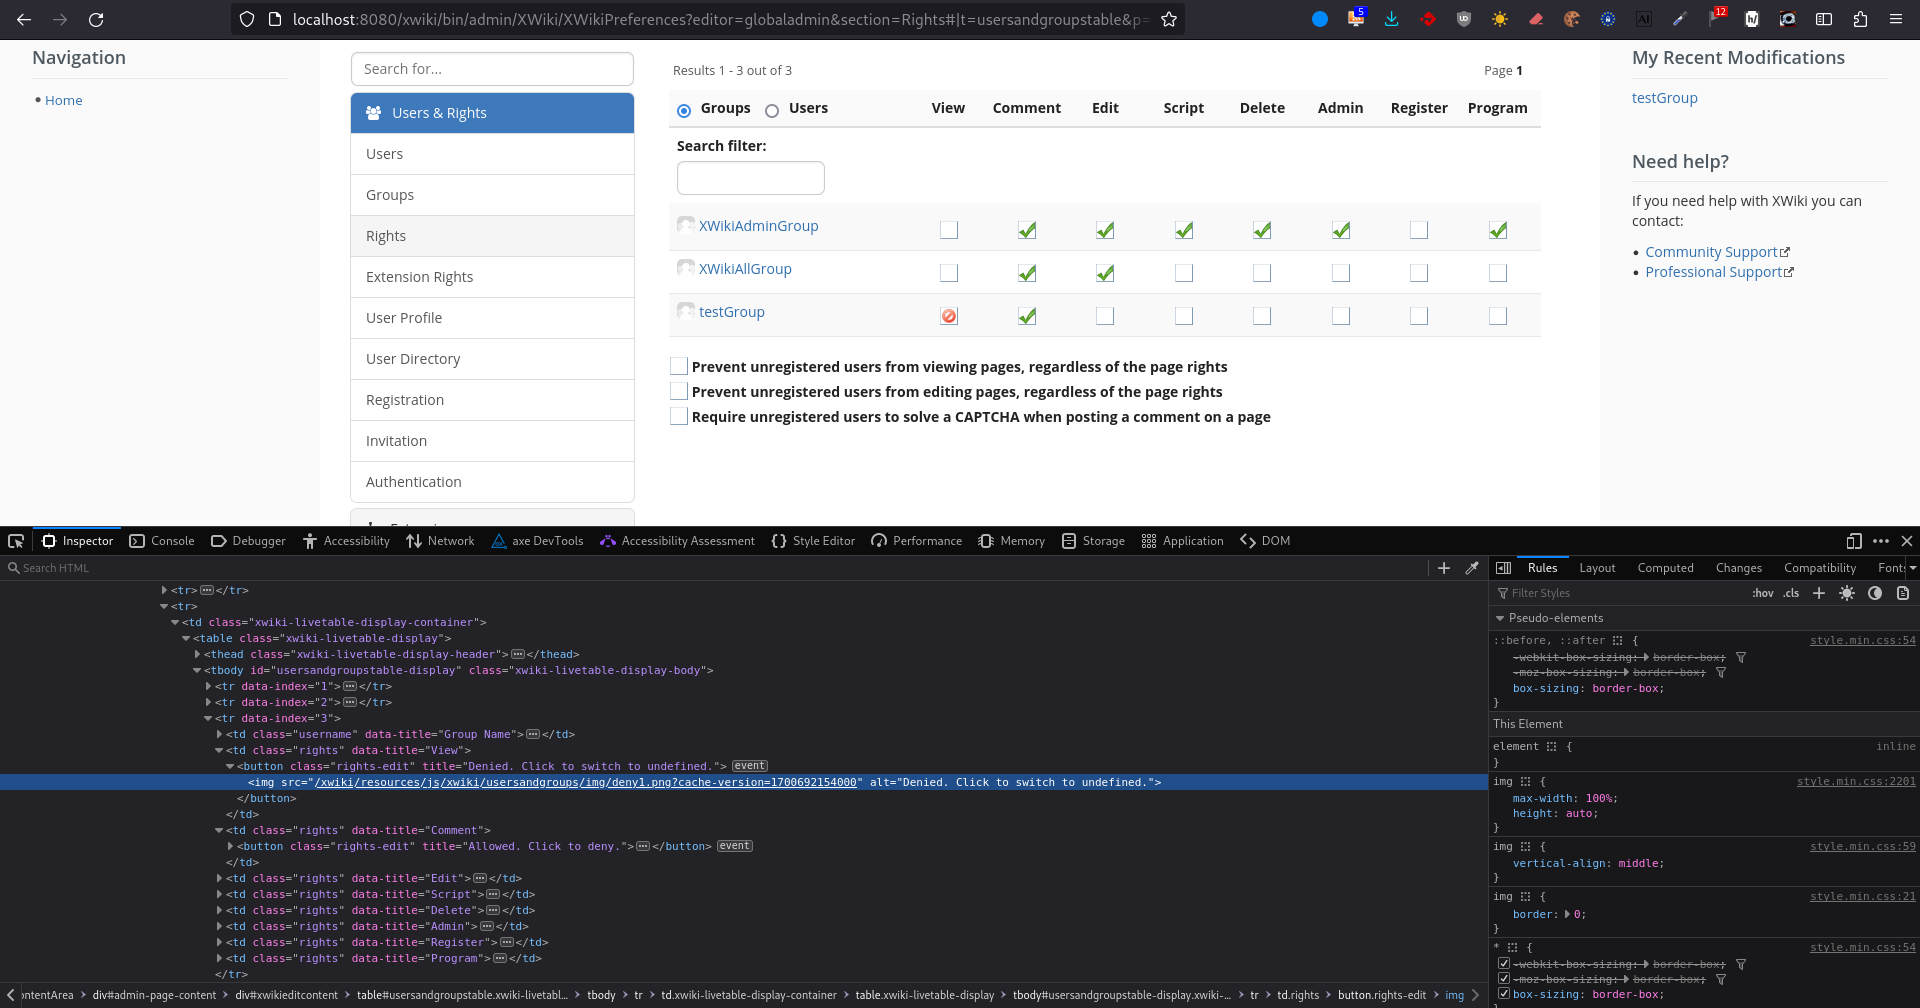The height and width of the screenshot is (1008, 1920).
Task: Open the sidebar tabs overflow dropdown arrow
Action: click(x=1913, y=568)
